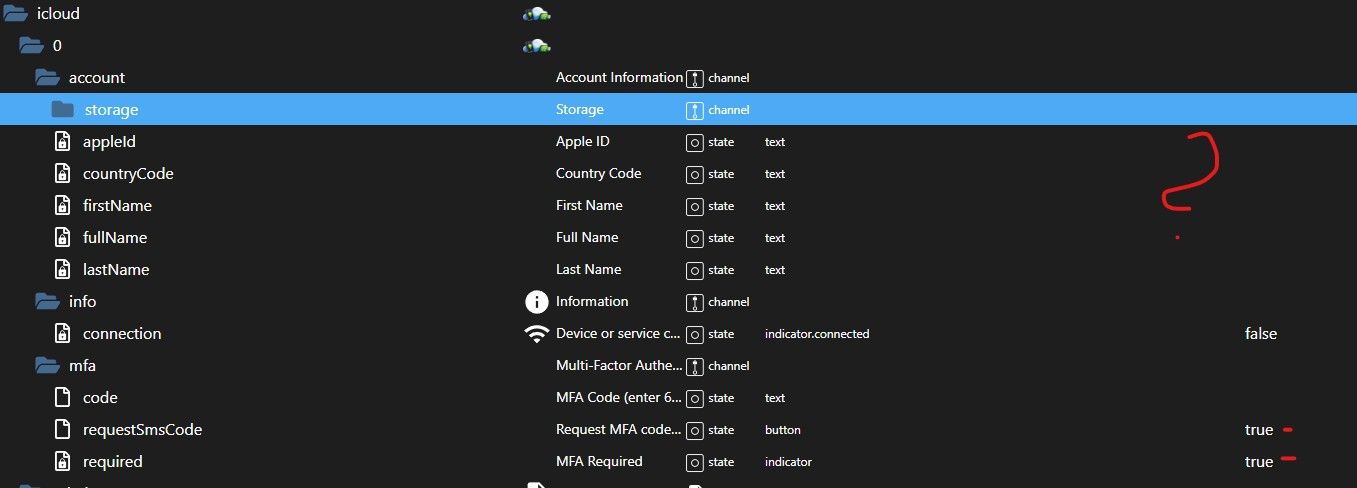
Task: Click the state type icon for Apple ID
Action: coord(695,142)
